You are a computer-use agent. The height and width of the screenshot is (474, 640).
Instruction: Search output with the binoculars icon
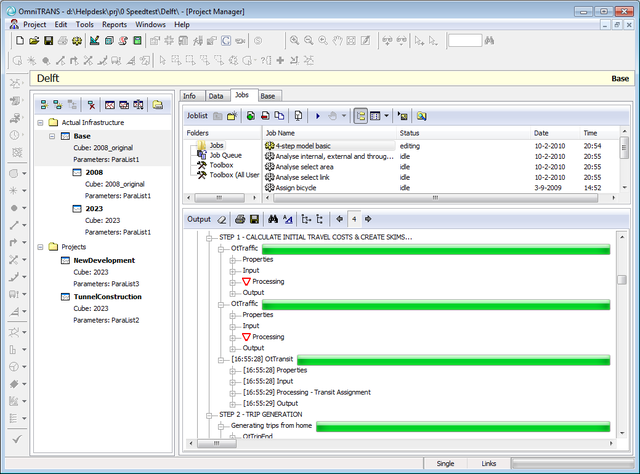tap(273, 219)
